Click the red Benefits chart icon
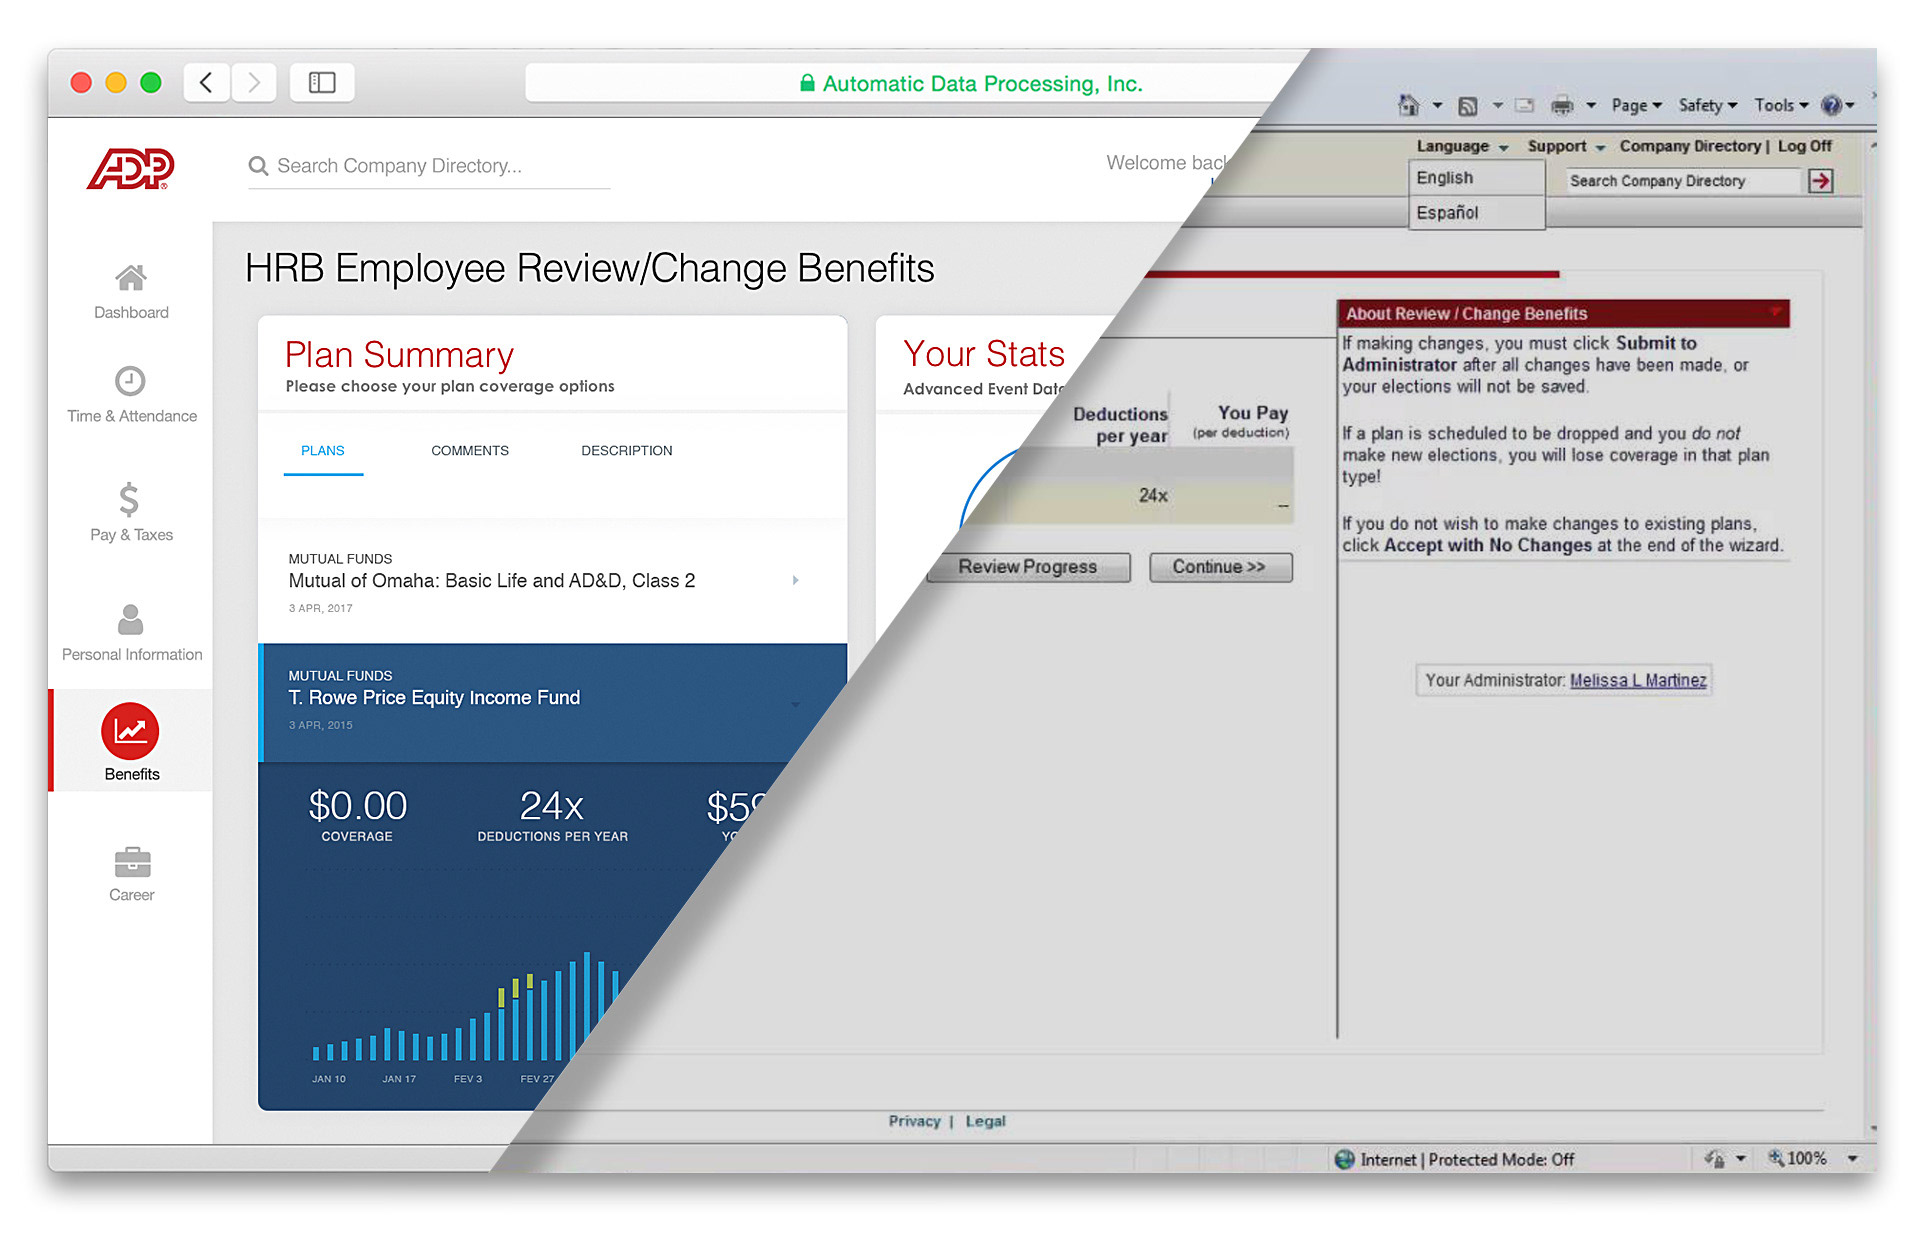The height and width of the screenshot is (1257, 1920). pos(130,732)
